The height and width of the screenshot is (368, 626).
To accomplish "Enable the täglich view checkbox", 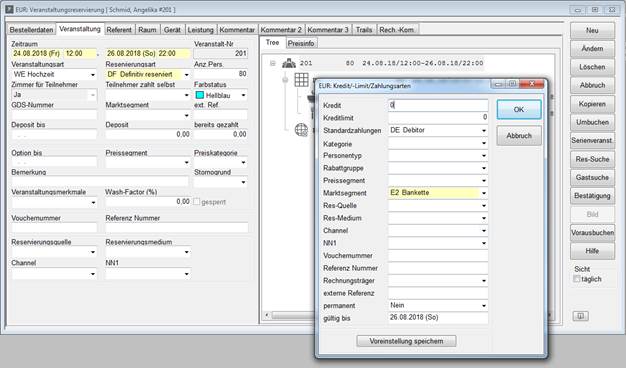I will pos(576,279).
